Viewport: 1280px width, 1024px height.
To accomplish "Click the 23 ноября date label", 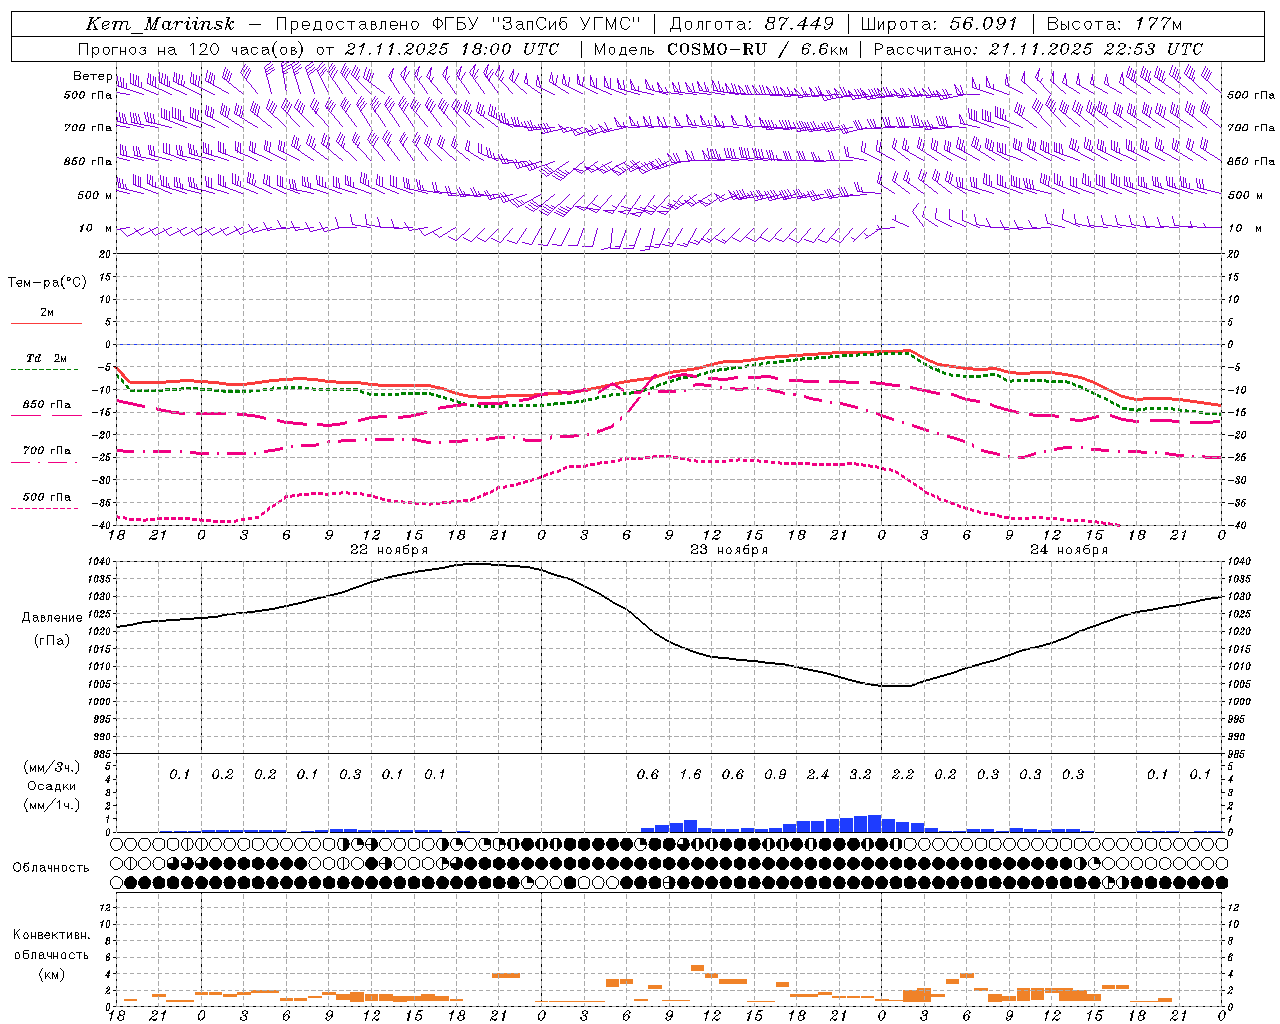I will [x=729, y=550].
